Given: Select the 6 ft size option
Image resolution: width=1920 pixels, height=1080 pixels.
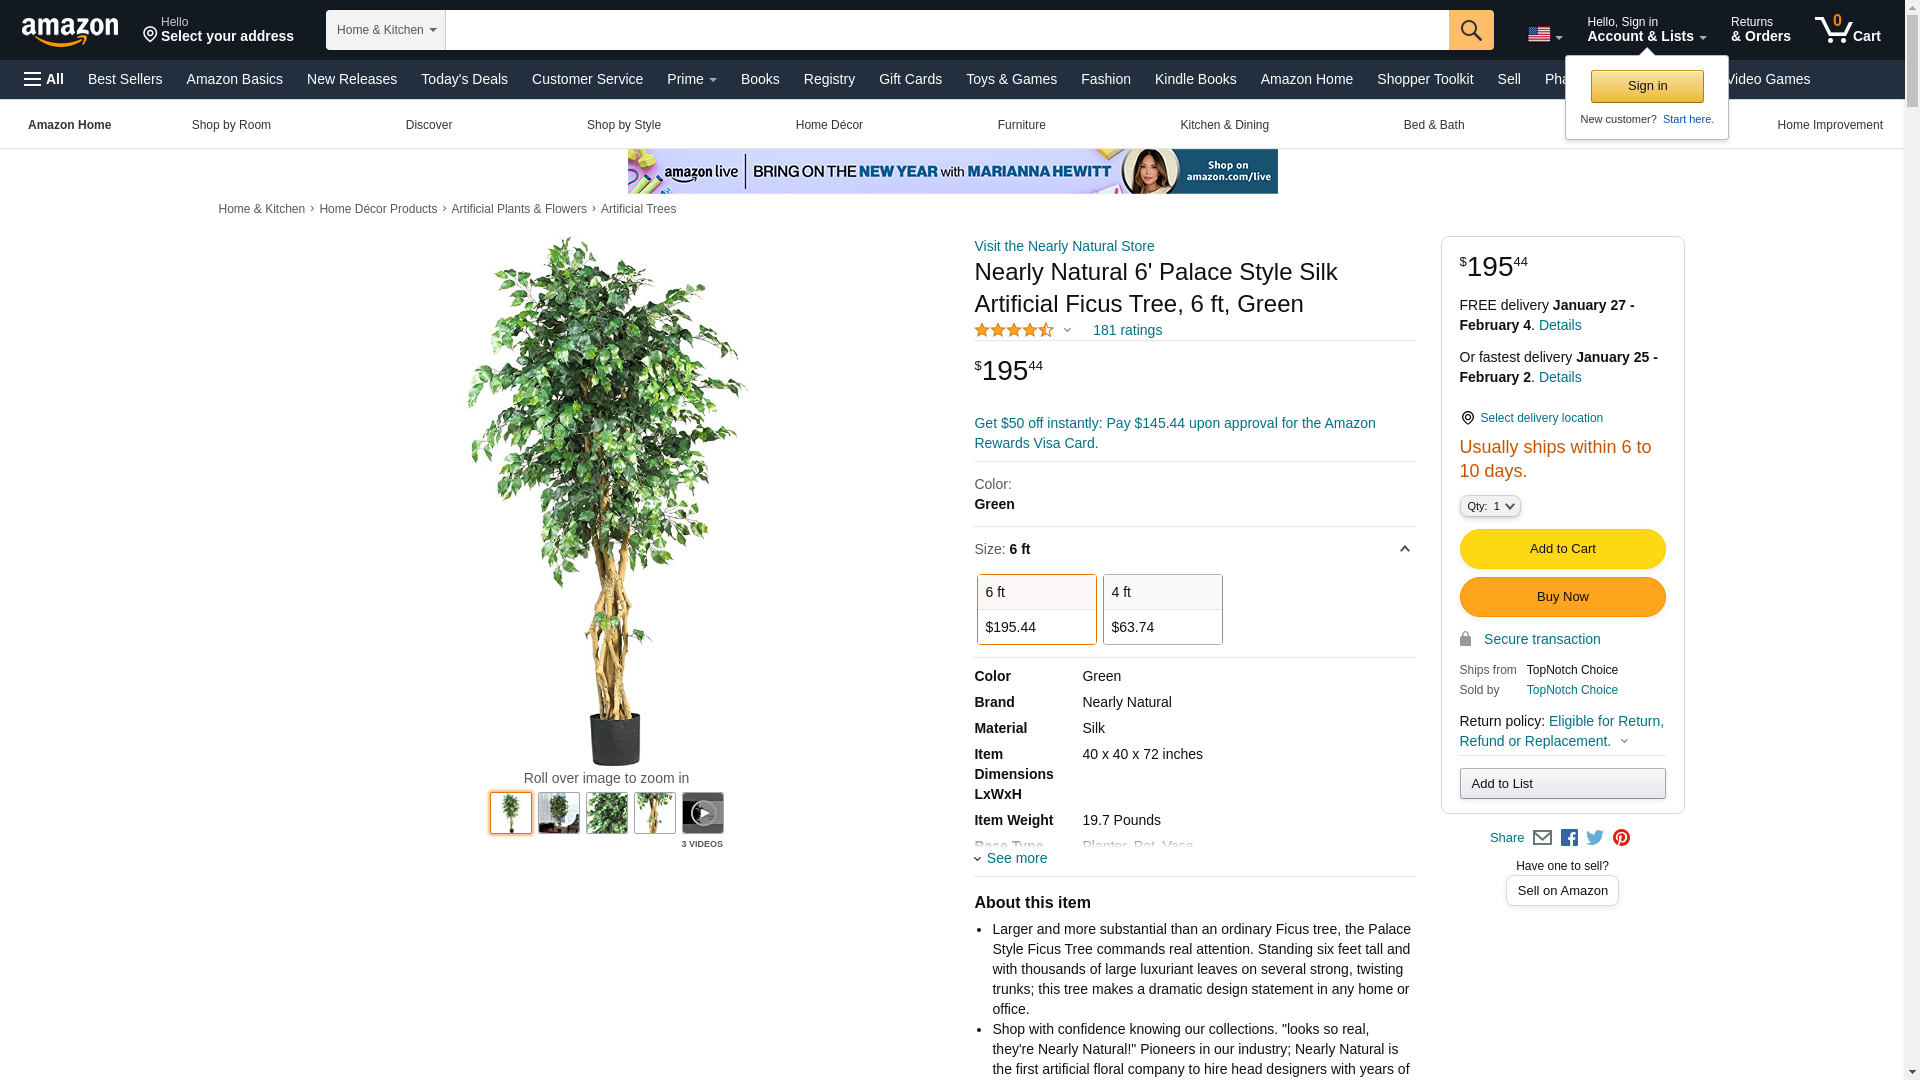Looking at the screenshot, I should [x=1036, y=609].
